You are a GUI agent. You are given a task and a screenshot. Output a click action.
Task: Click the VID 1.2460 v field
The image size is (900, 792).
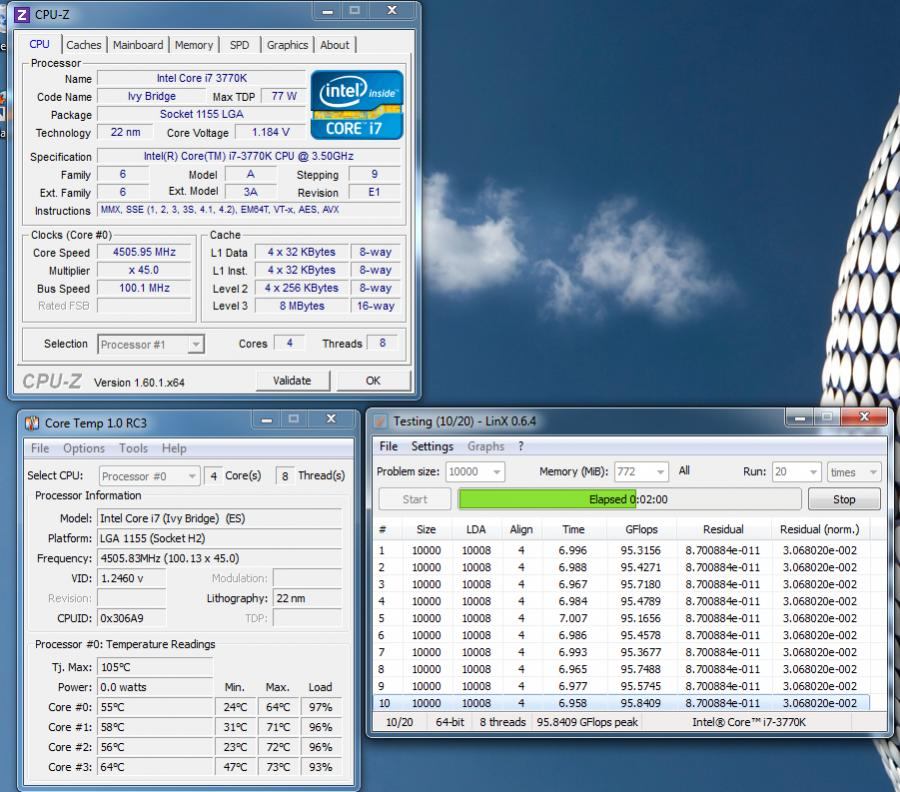tap(131, 579)
